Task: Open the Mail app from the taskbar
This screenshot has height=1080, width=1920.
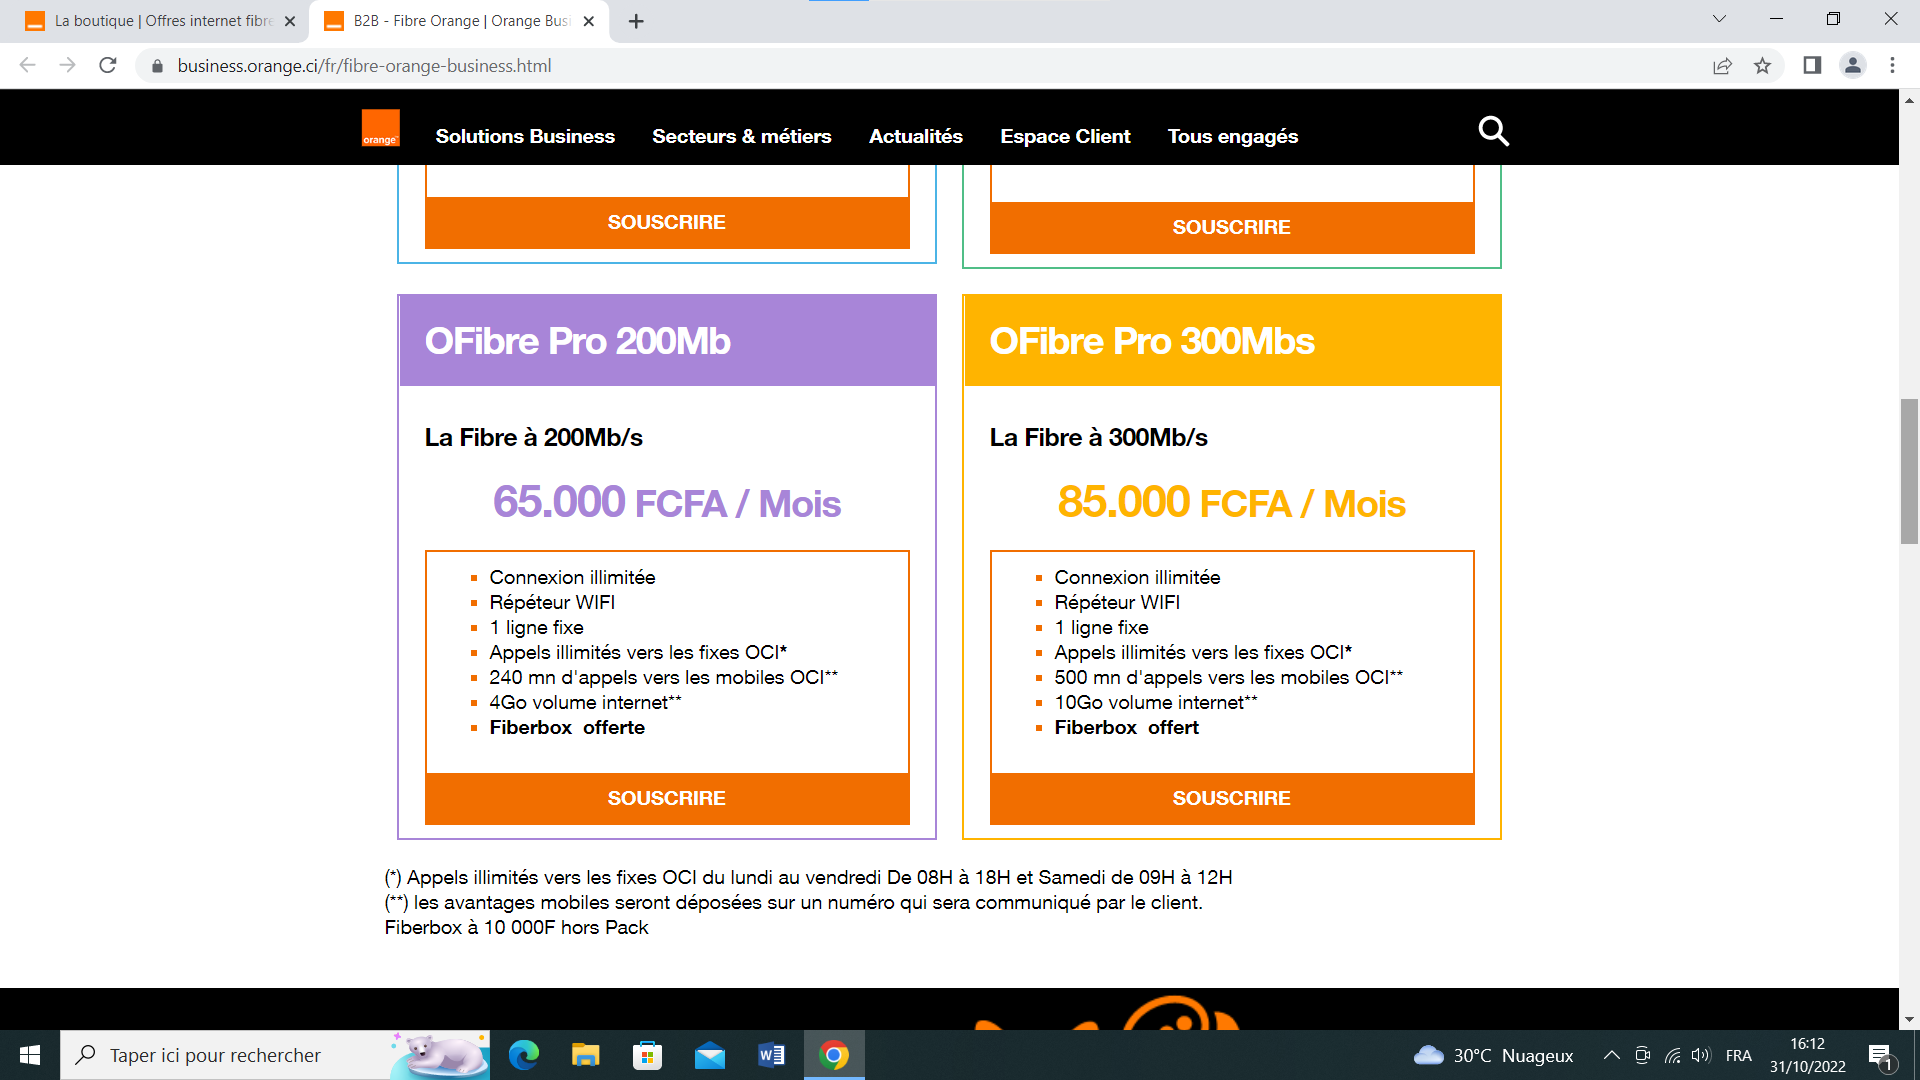Action: click(x=709, y=1055)
